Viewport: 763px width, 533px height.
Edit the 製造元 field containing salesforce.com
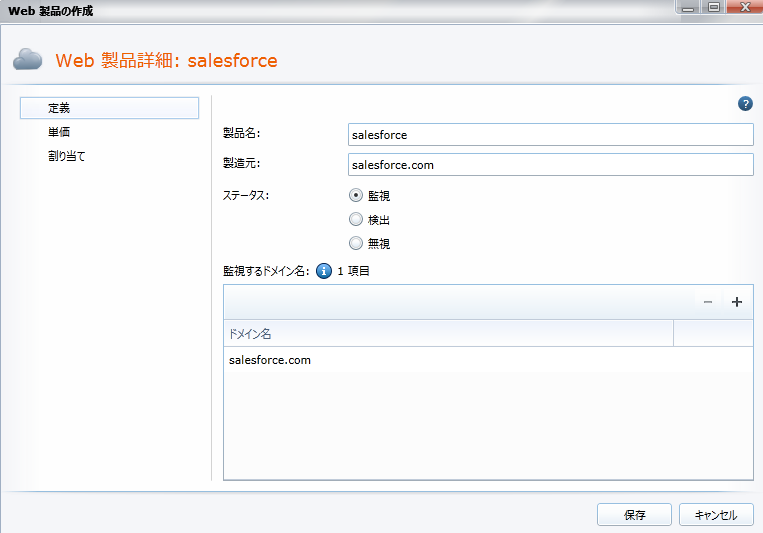(x=551, y=165)
